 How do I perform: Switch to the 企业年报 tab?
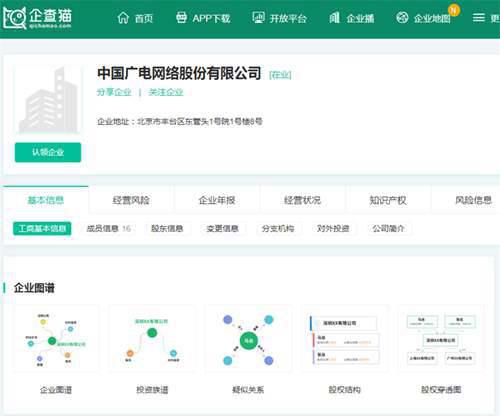click(217, 200)
